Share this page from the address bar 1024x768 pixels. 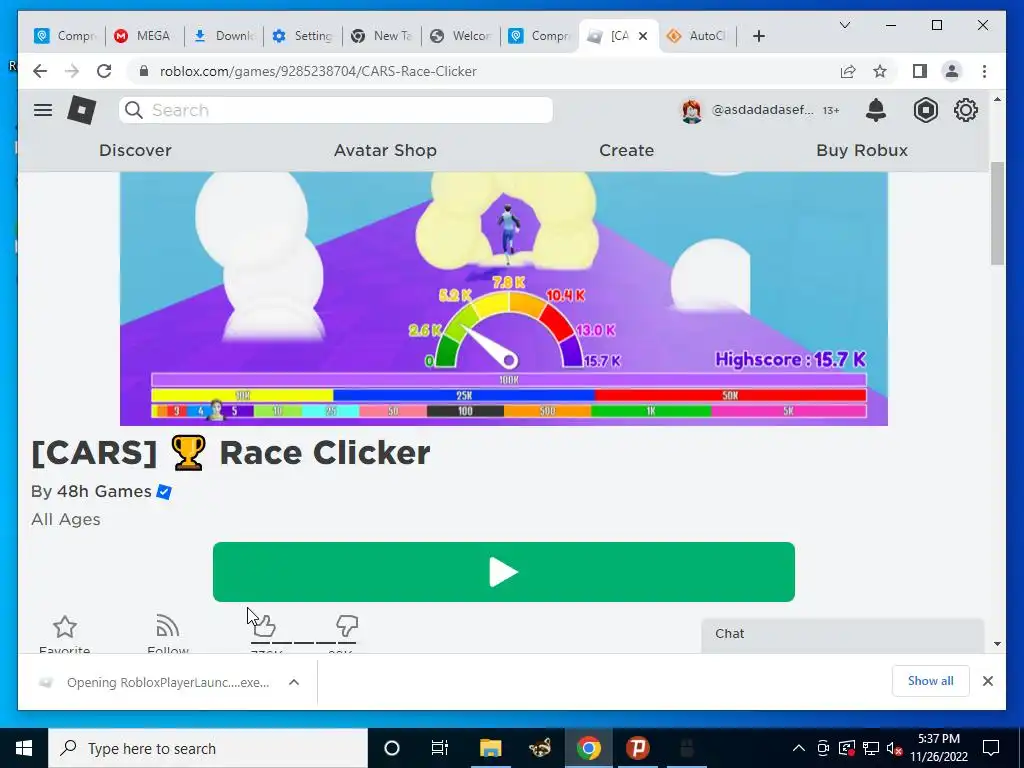[848, 71]
